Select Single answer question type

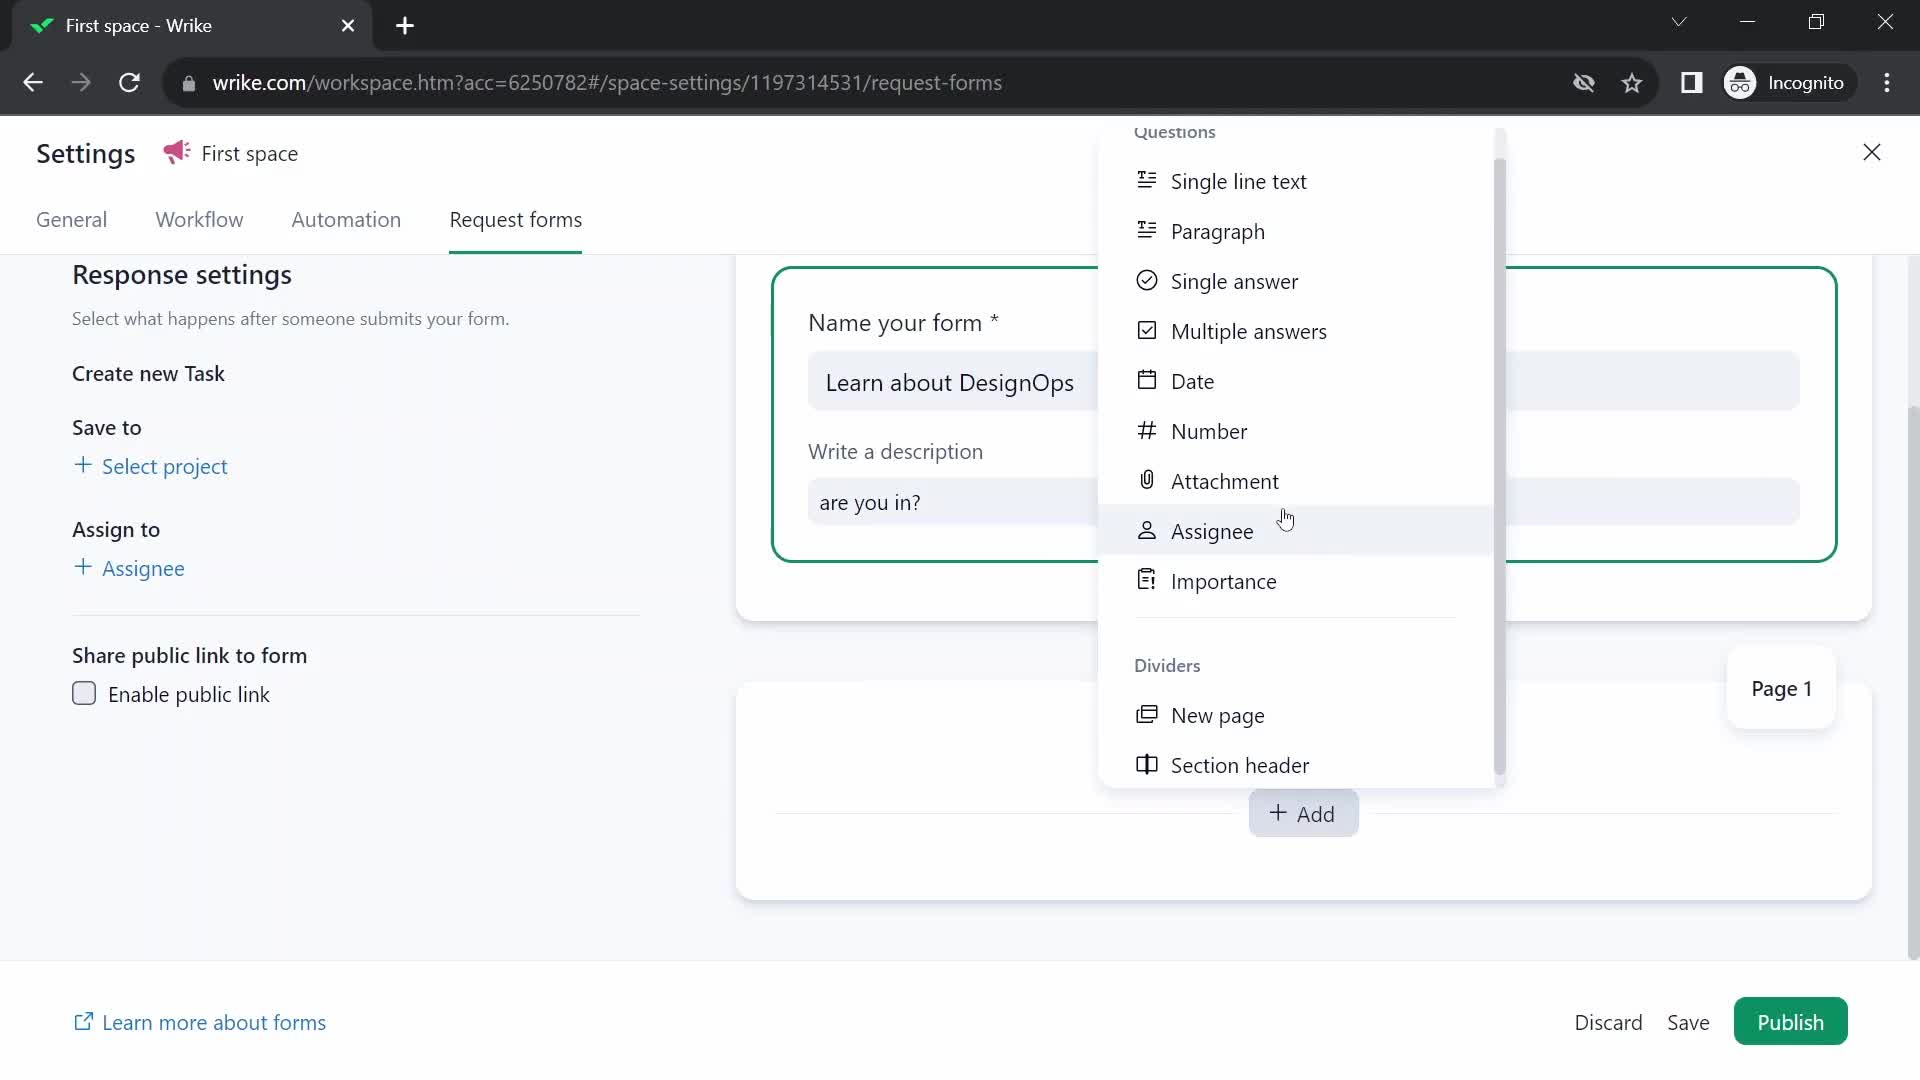click(x=1295, y=281)
